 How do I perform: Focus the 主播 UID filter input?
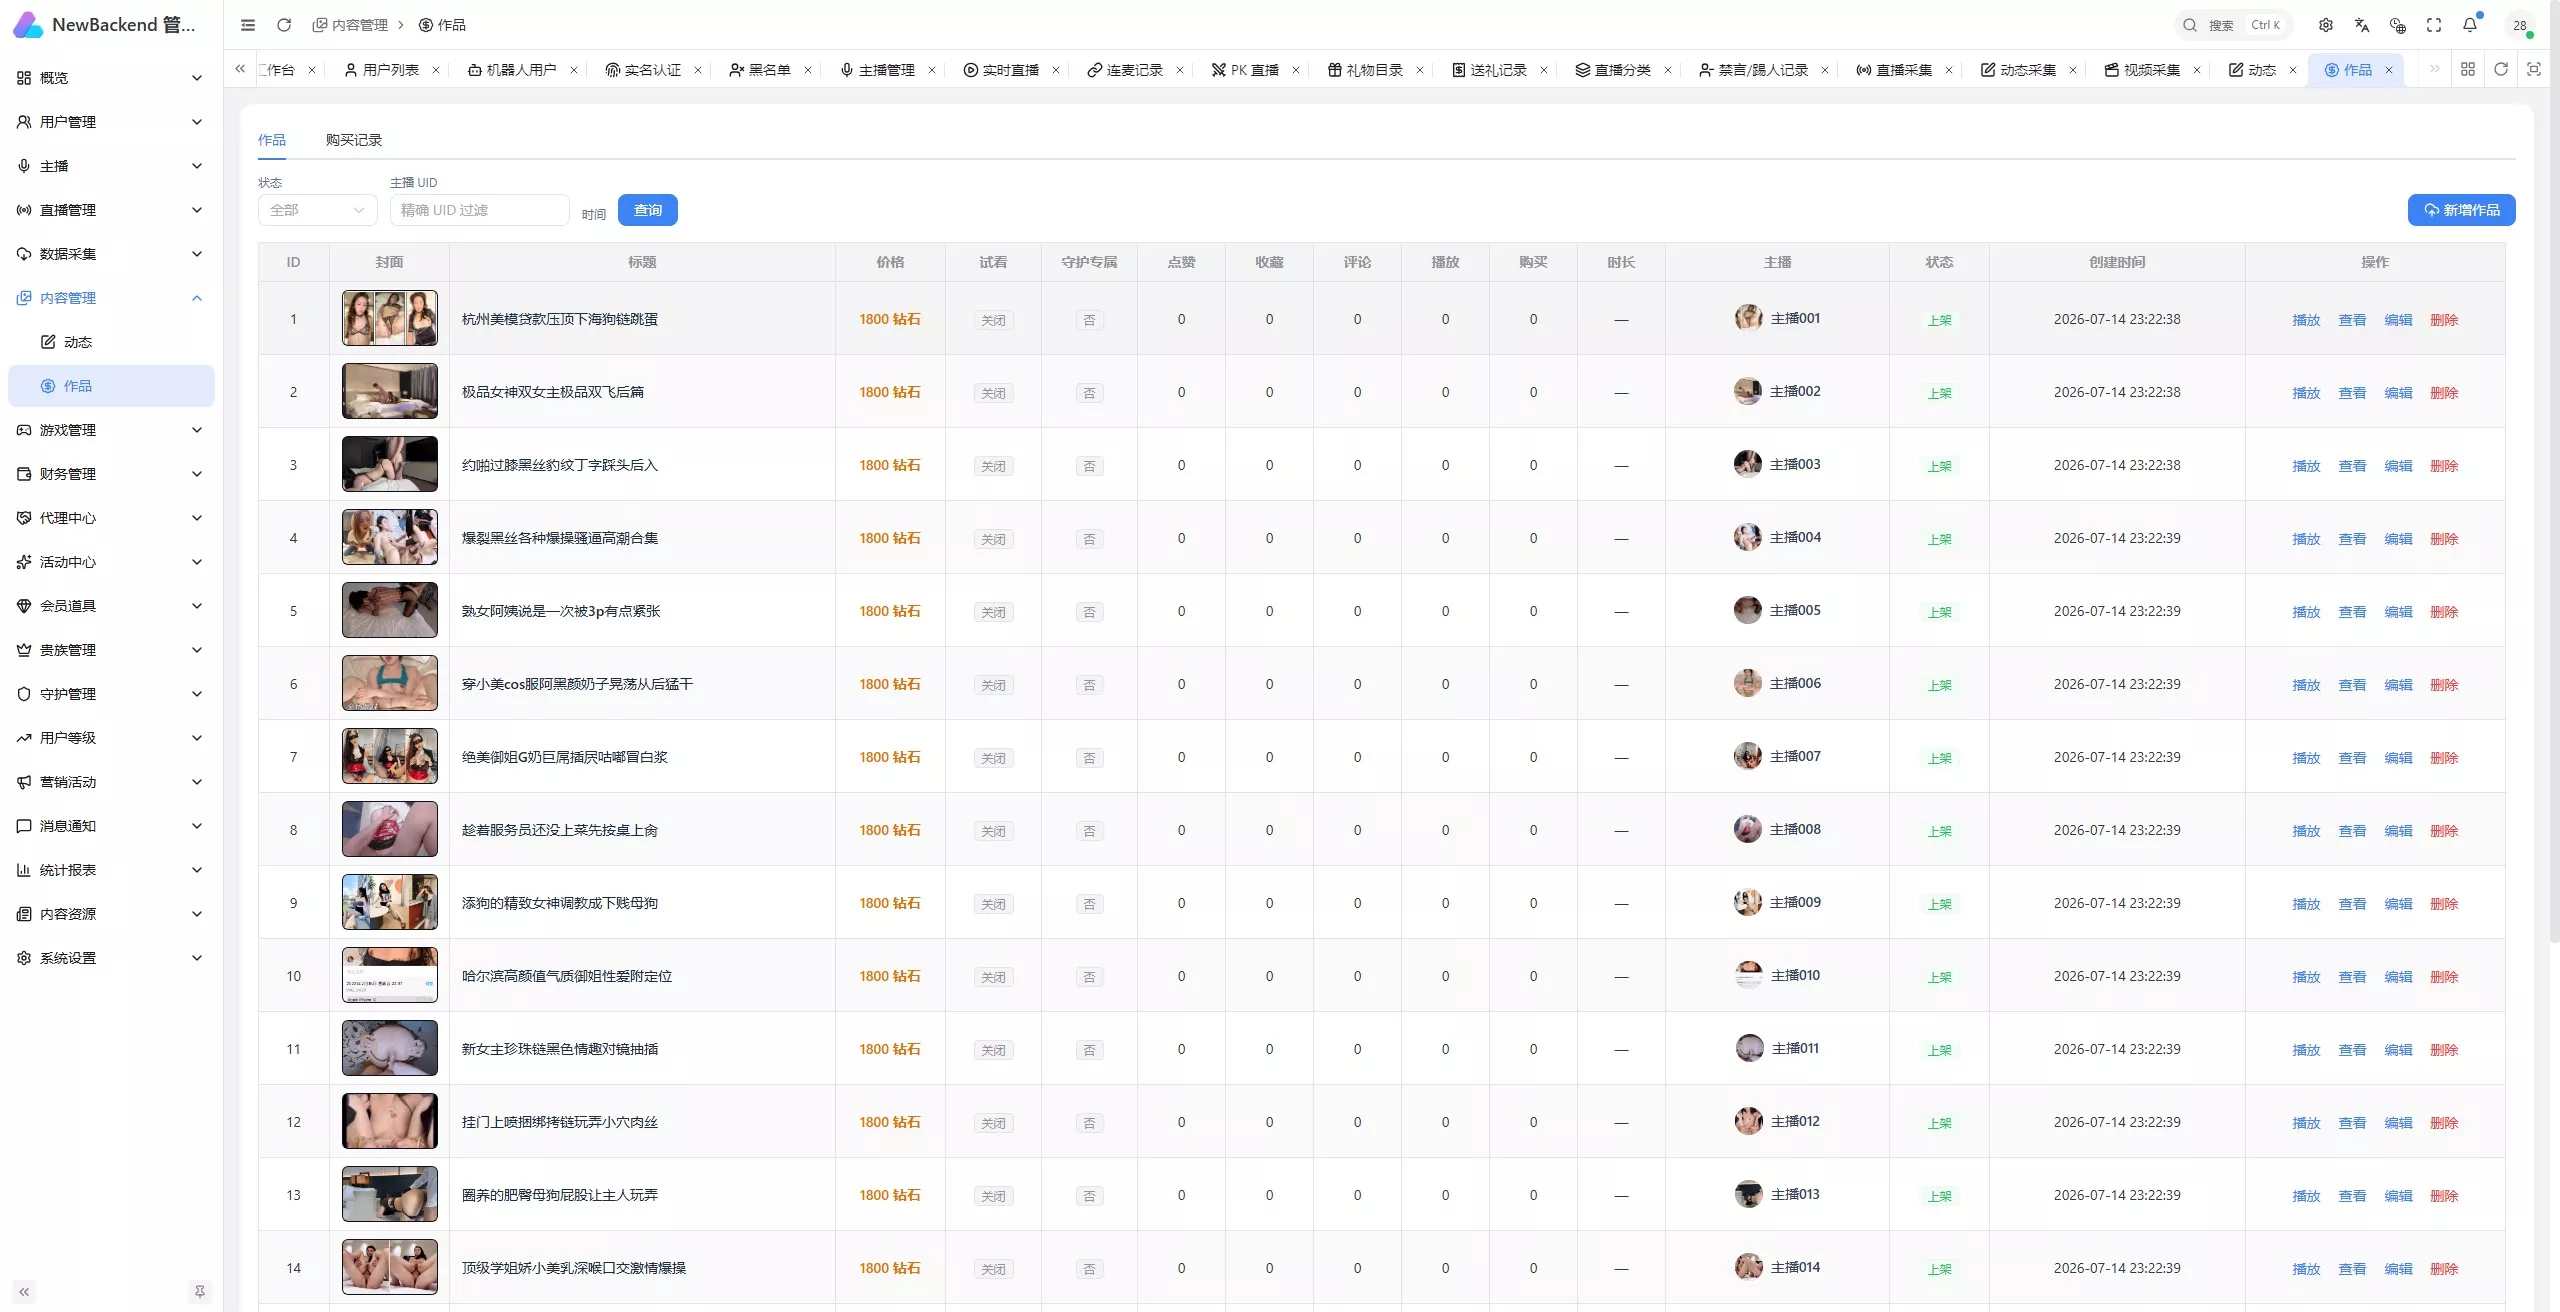[479, 210]
